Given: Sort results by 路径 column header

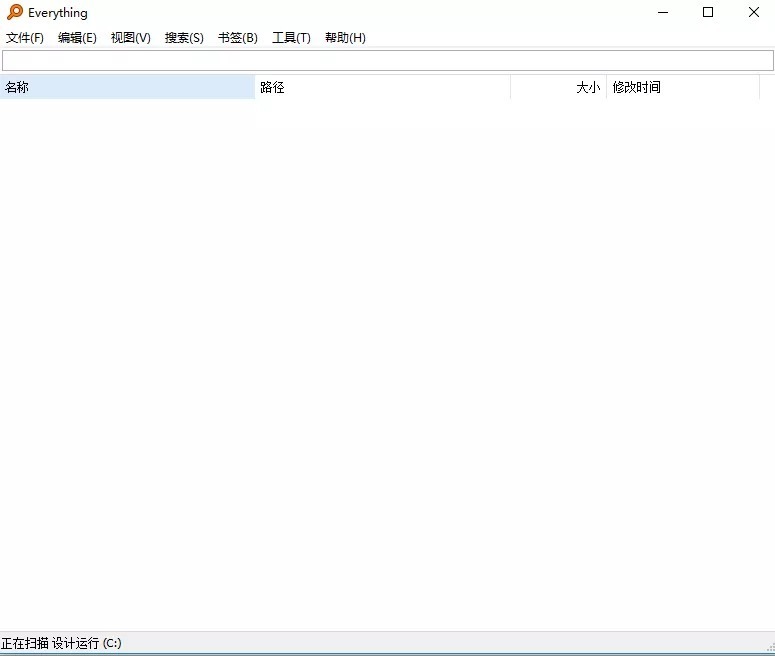Looking at the screenshot, I should coord(382,87).
